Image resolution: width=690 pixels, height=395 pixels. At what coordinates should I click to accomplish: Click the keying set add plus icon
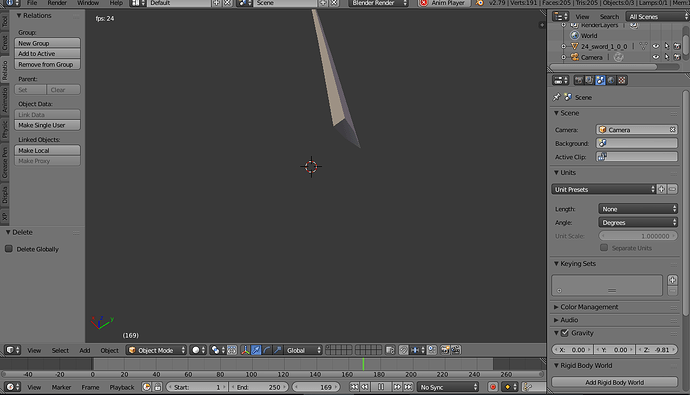click(x=672, y=280)
